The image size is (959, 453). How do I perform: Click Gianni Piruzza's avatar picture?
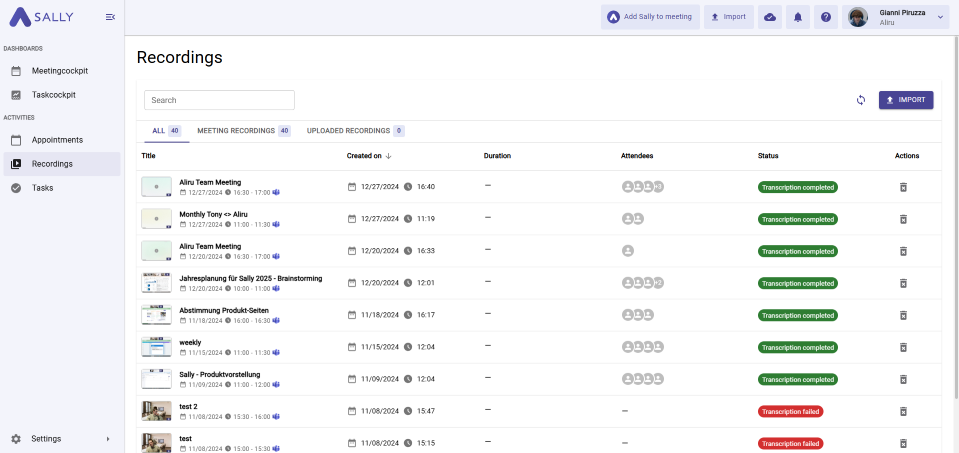point(858,17)
